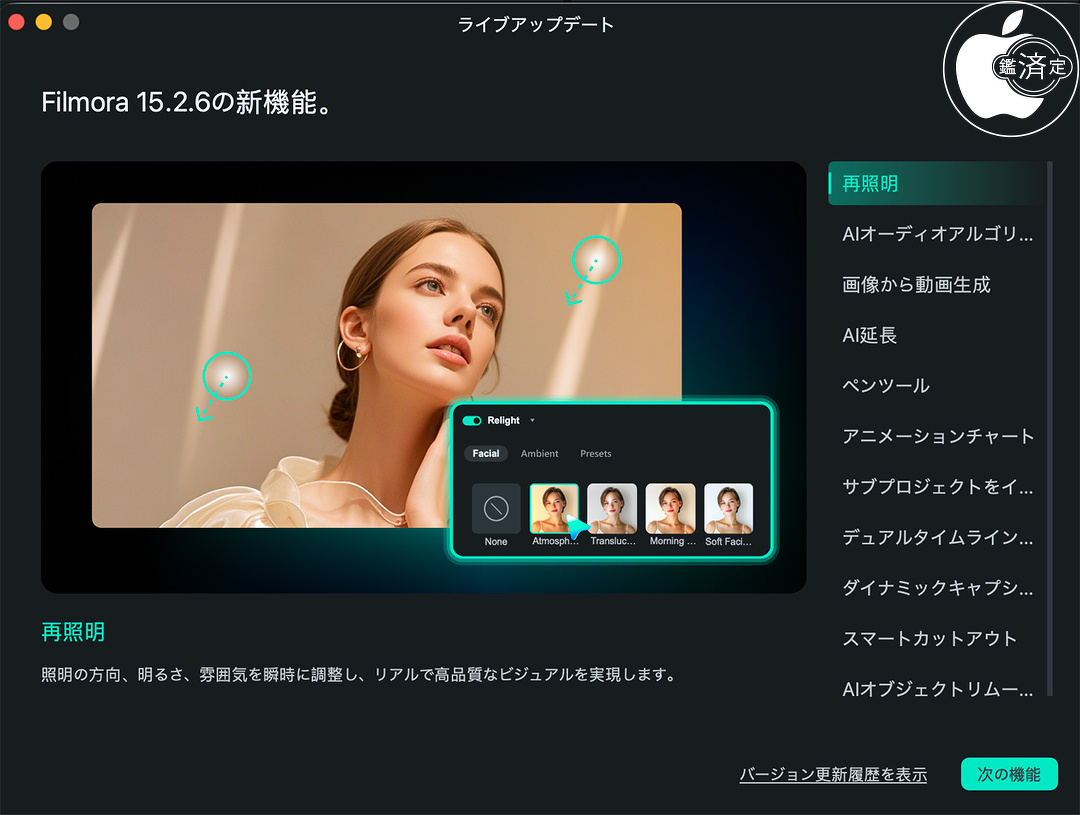Choose the Morning preset thumbnail
The height and width of the screenshot is (815, 1080).
tap(670, 508)
